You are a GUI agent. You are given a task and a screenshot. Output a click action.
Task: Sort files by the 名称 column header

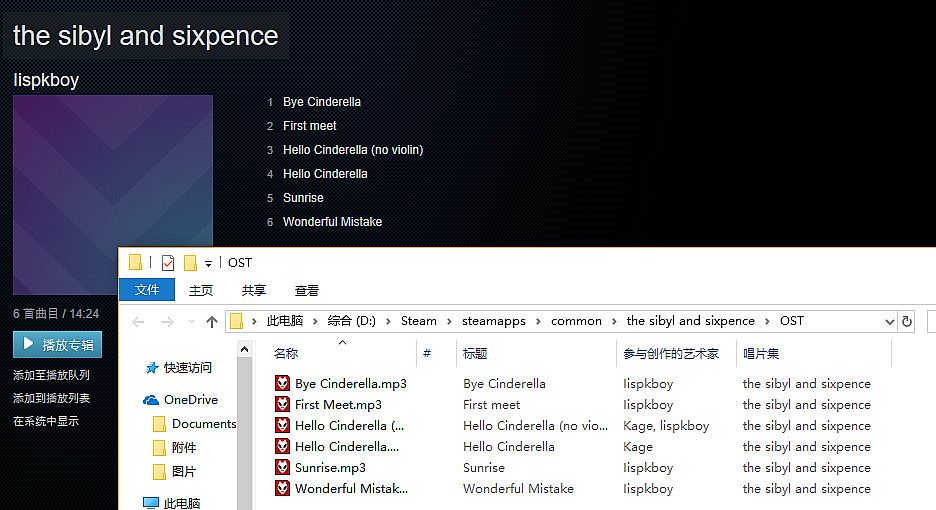coord(286,353)
